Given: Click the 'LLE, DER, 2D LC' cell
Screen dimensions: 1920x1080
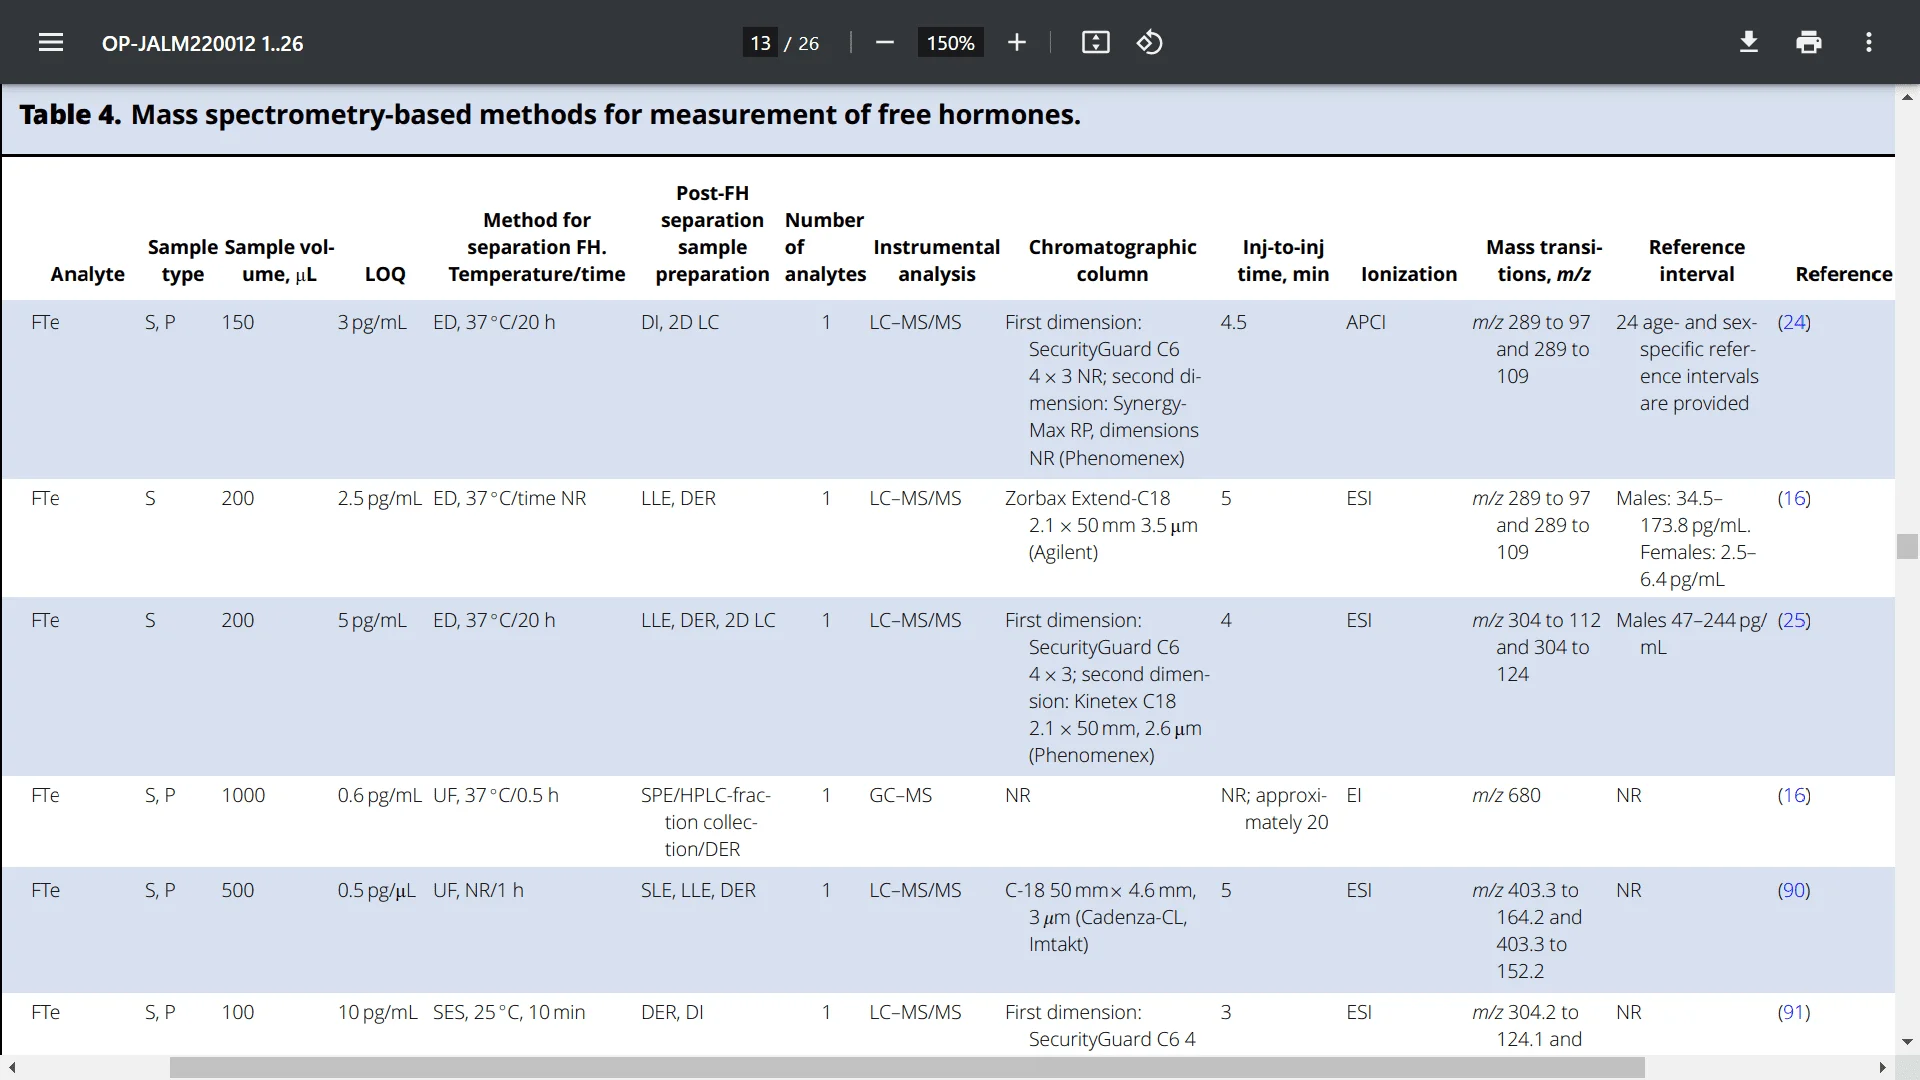Looking at the screenshot, I should pos(708,620).
